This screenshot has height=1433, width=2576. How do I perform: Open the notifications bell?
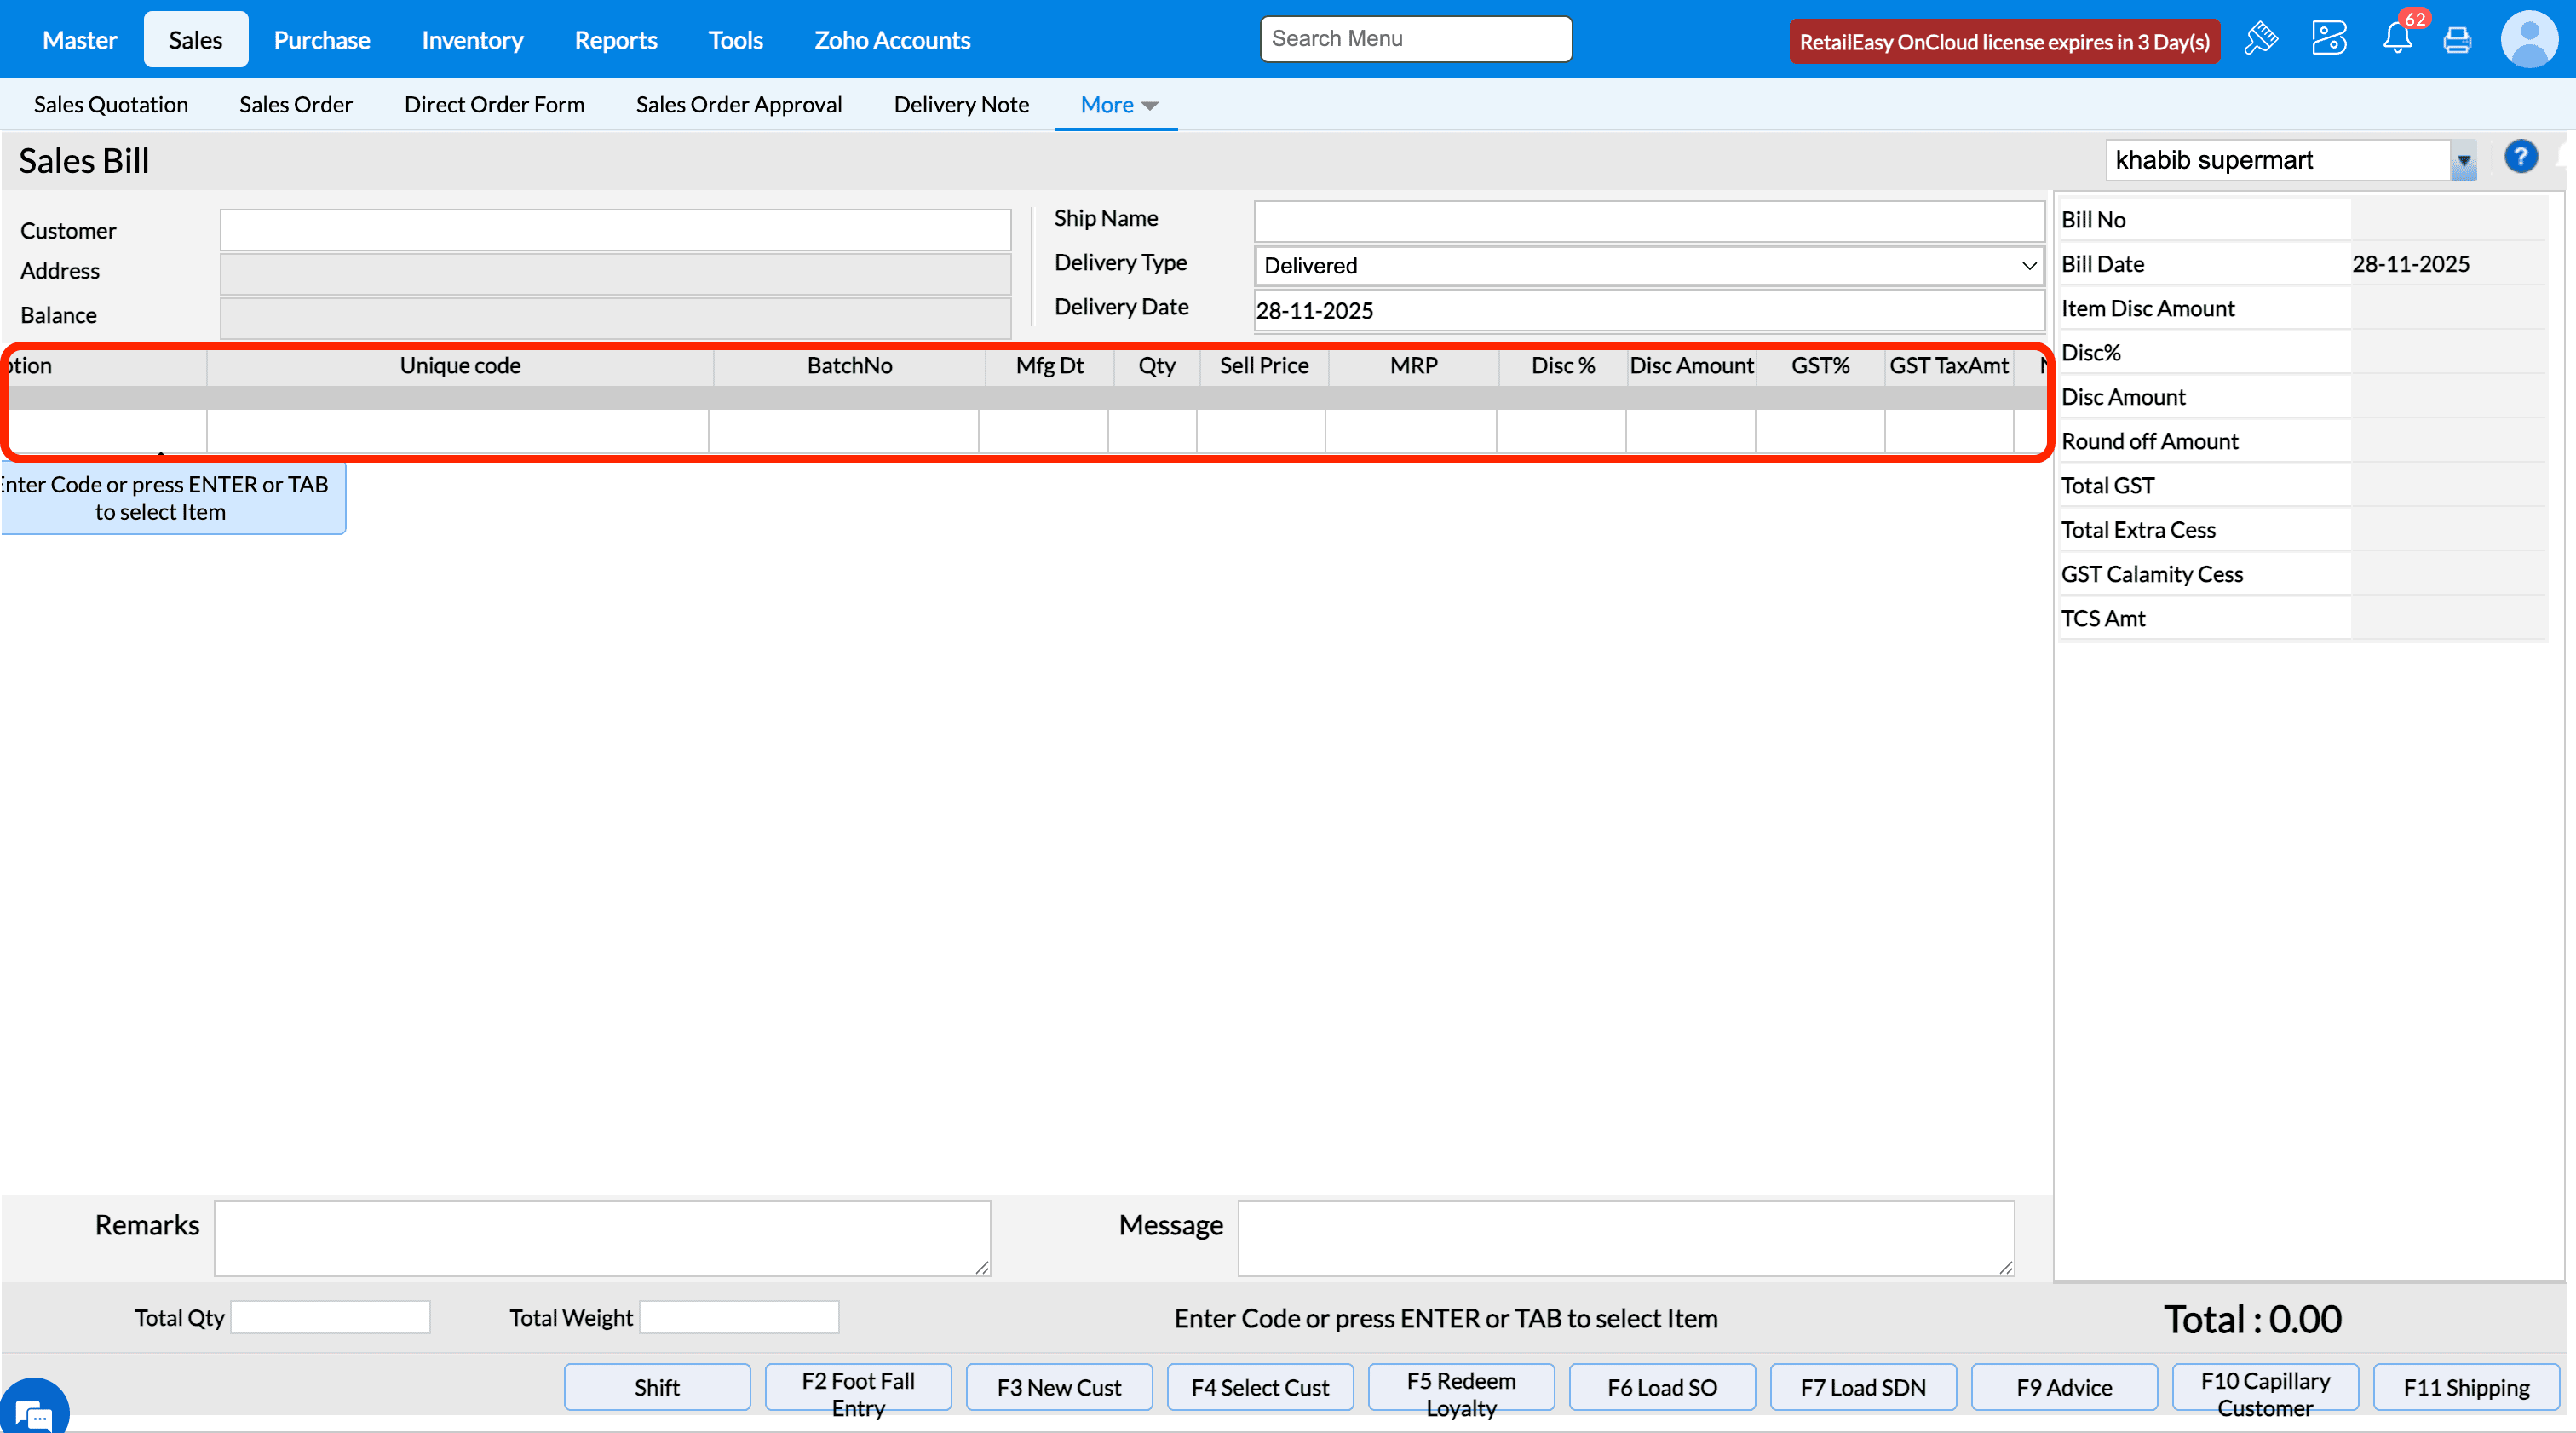tap(2397, 39)
